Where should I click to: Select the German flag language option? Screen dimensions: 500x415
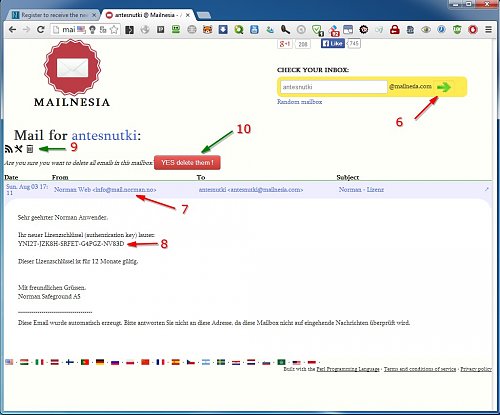(100, 362)
